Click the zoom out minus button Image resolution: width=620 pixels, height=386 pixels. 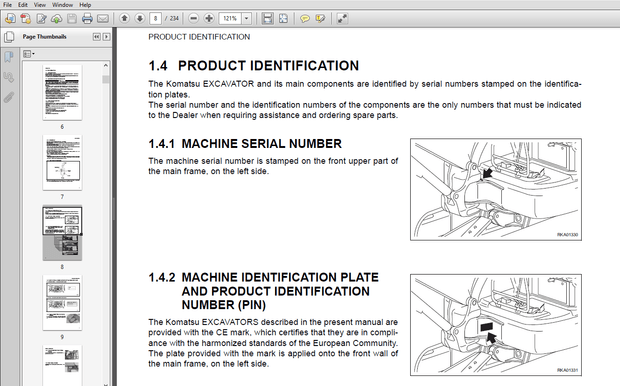pos(193,18)
